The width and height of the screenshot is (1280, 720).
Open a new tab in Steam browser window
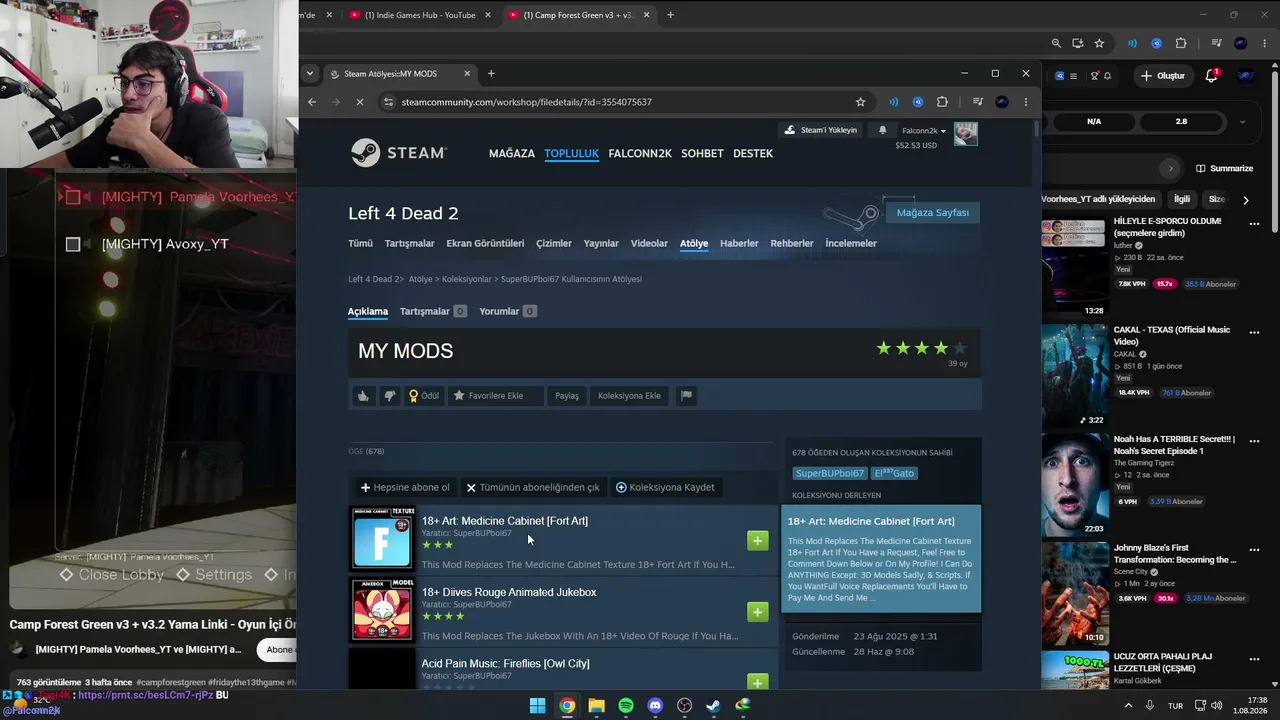click(x=491, y=73)
